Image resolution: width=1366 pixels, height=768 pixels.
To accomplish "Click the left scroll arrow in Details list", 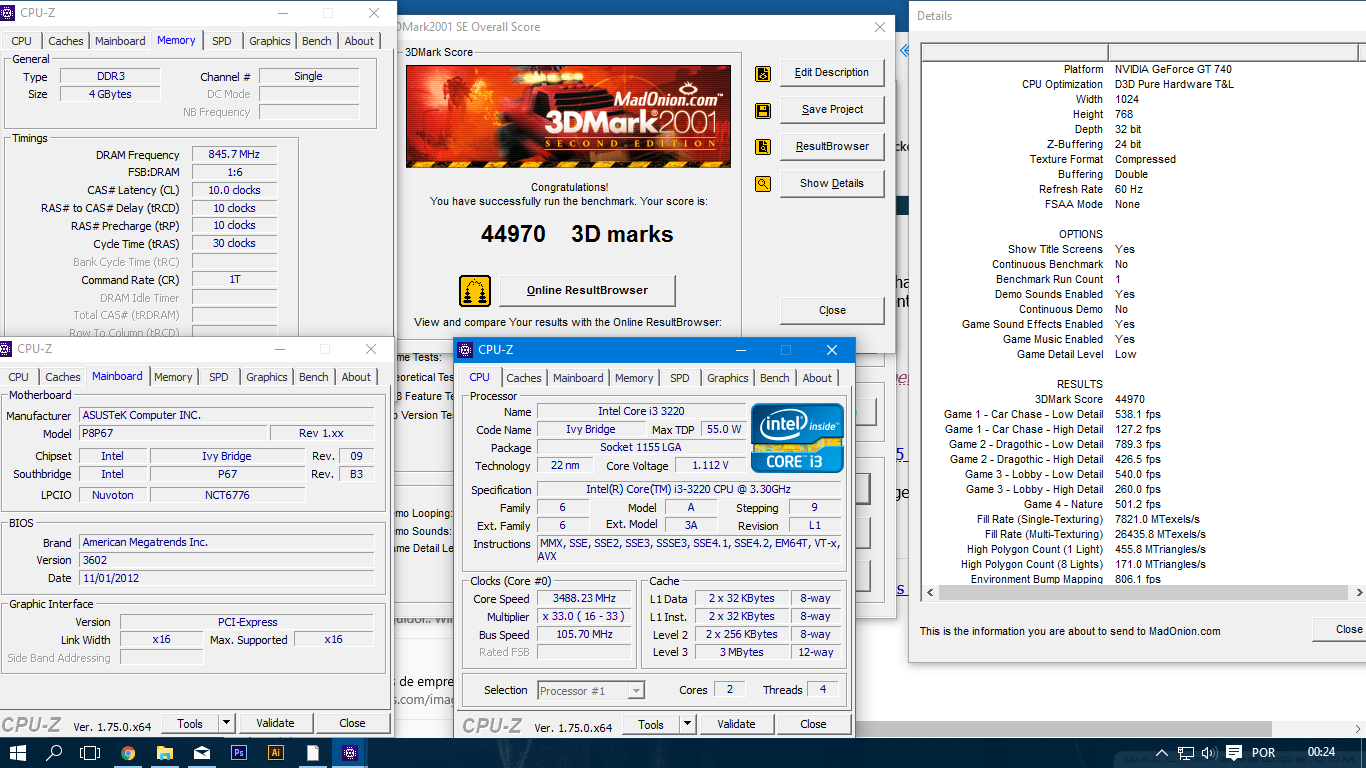I will pos(930,592).
